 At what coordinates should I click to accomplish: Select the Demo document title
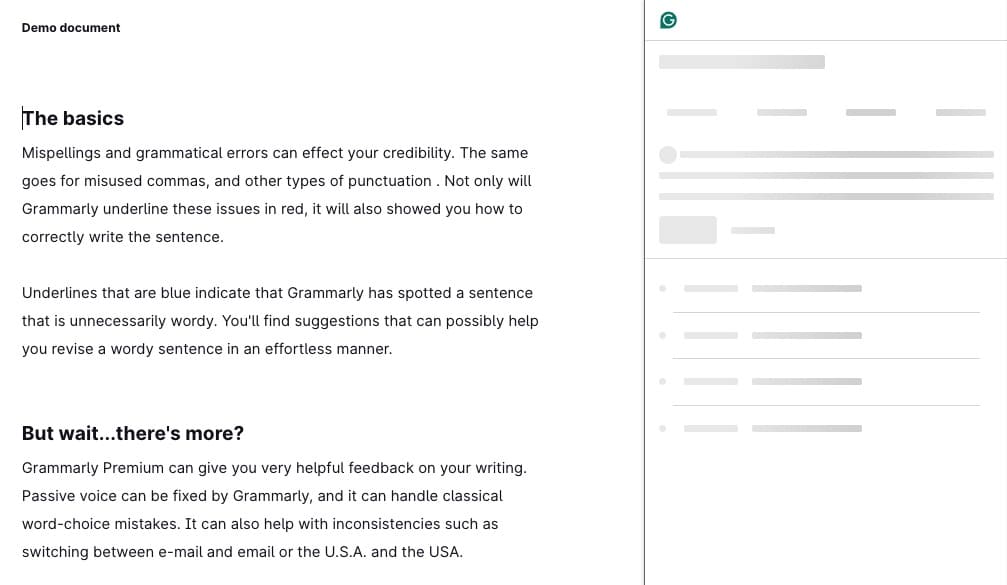pos(71,28)
